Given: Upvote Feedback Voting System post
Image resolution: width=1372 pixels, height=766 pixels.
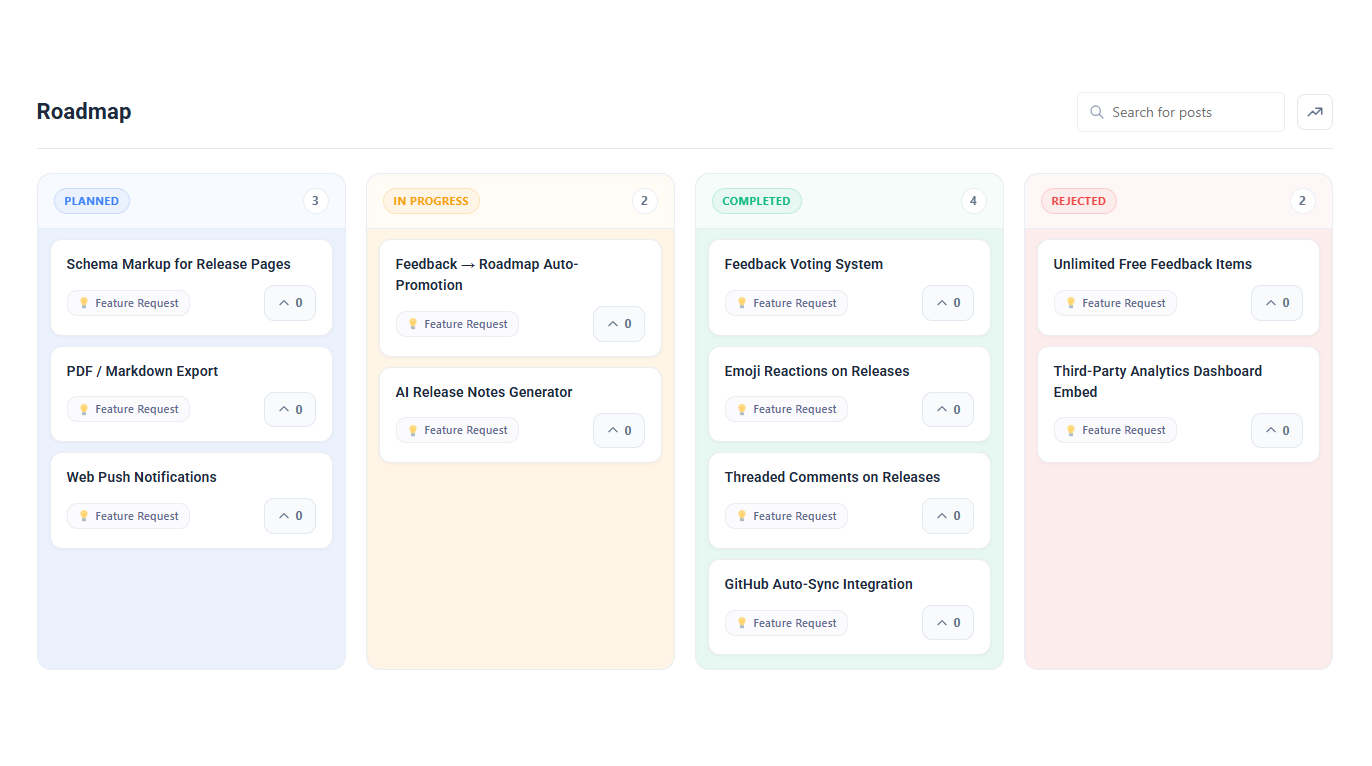Looking at the screenshot, I should 948,303.
